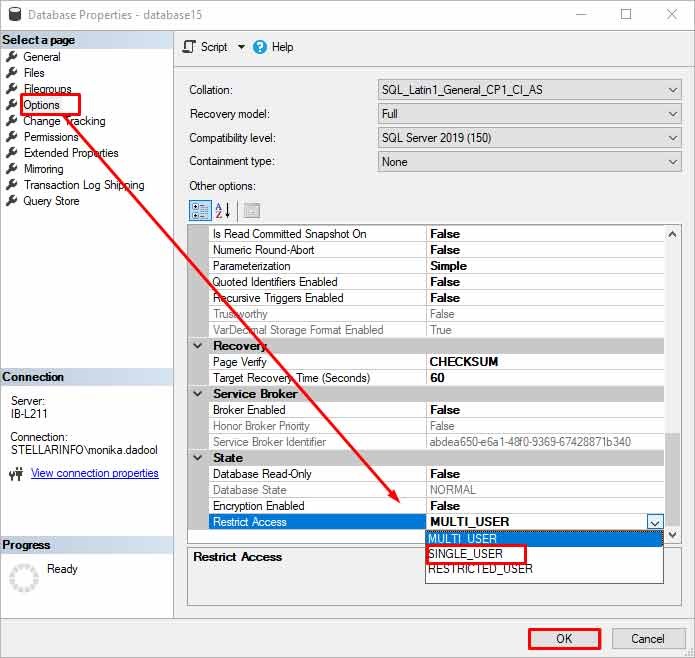Image resolution: width=695 pixels, height=658 pixels.
Task: Click the Alphabetical sort icon
Action: [x=222, y=210]
